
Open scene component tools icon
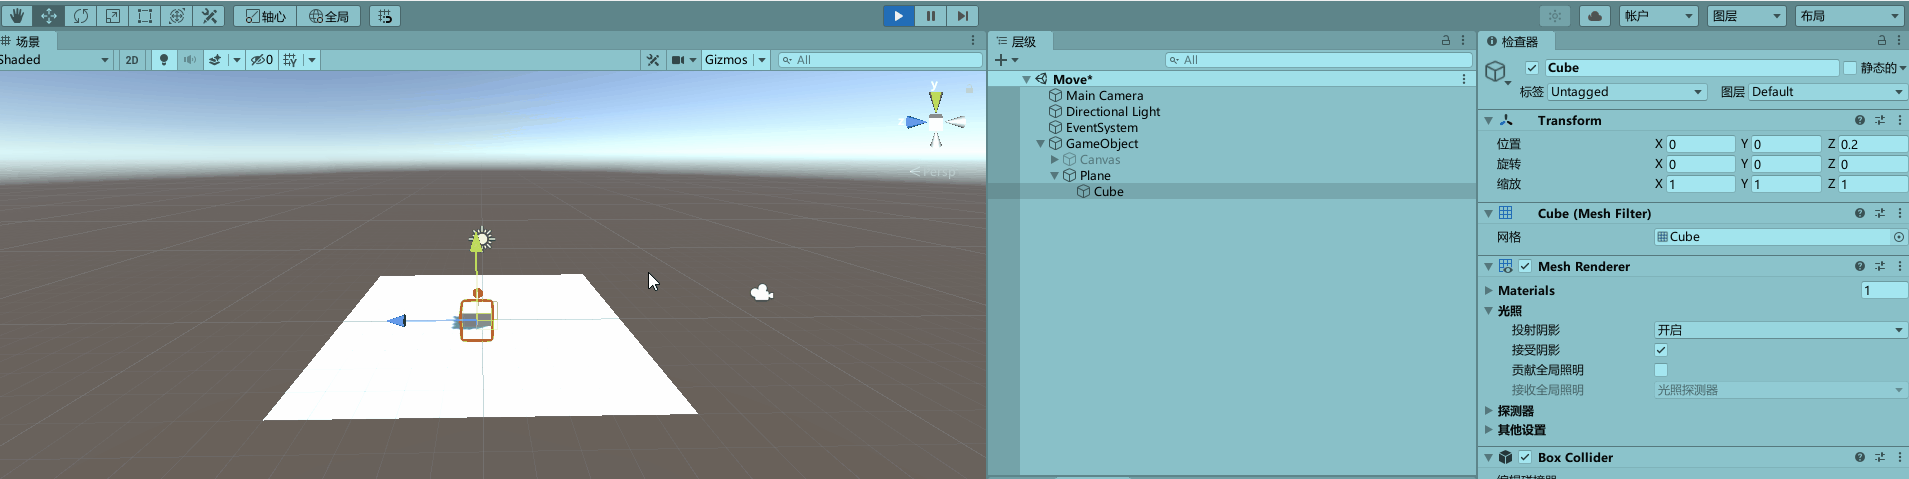pos(653,60)
